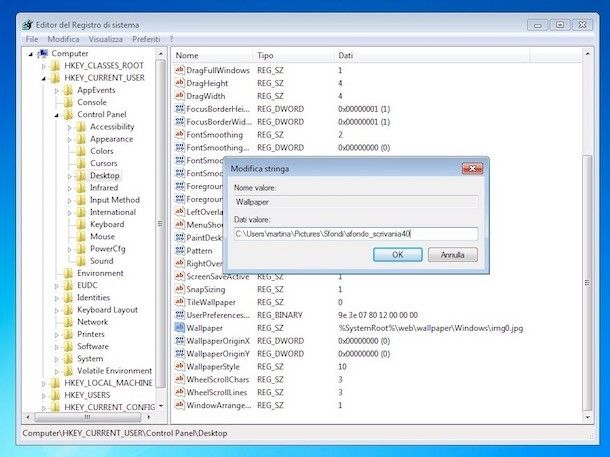Collapse the HKEY_CURRENT_USER key
This screenshot has width=610, height=457.
tap(44, 79)
